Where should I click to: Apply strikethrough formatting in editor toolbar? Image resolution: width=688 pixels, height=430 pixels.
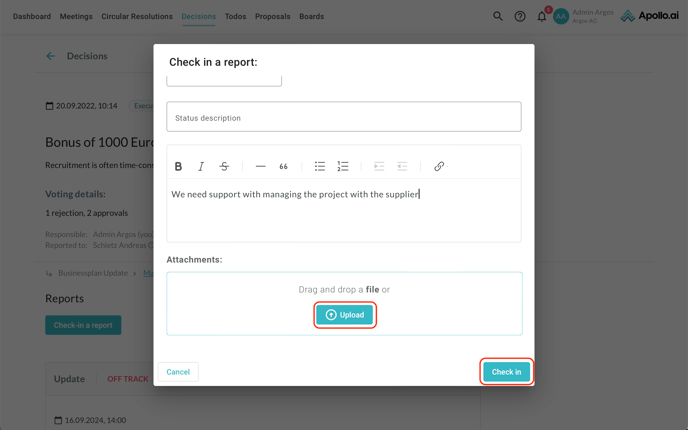224,166
